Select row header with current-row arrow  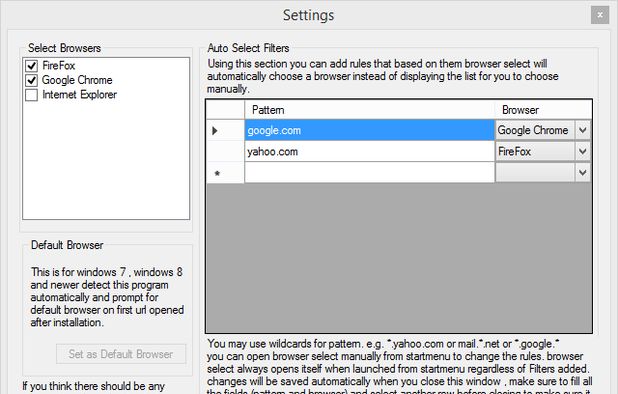225,130
